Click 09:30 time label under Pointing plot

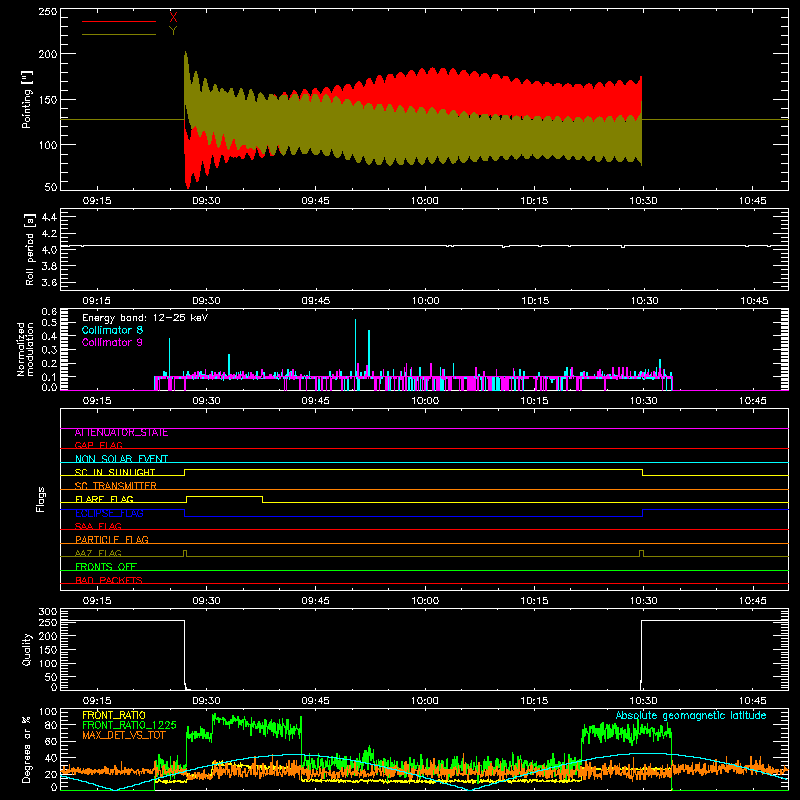click(206, 201)
